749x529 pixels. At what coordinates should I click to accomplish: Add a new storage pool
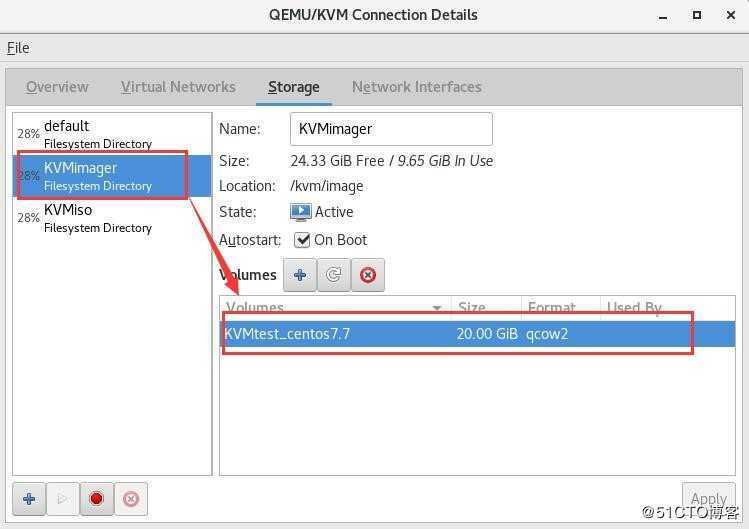click(29, 499)
